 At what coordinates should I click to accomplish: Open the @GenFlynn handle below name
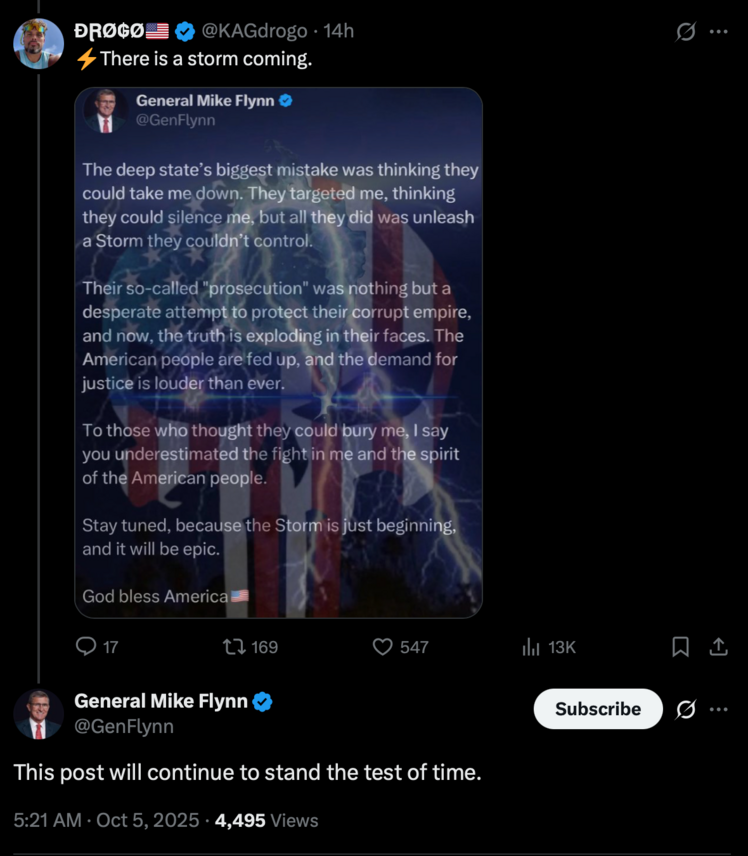124,727
